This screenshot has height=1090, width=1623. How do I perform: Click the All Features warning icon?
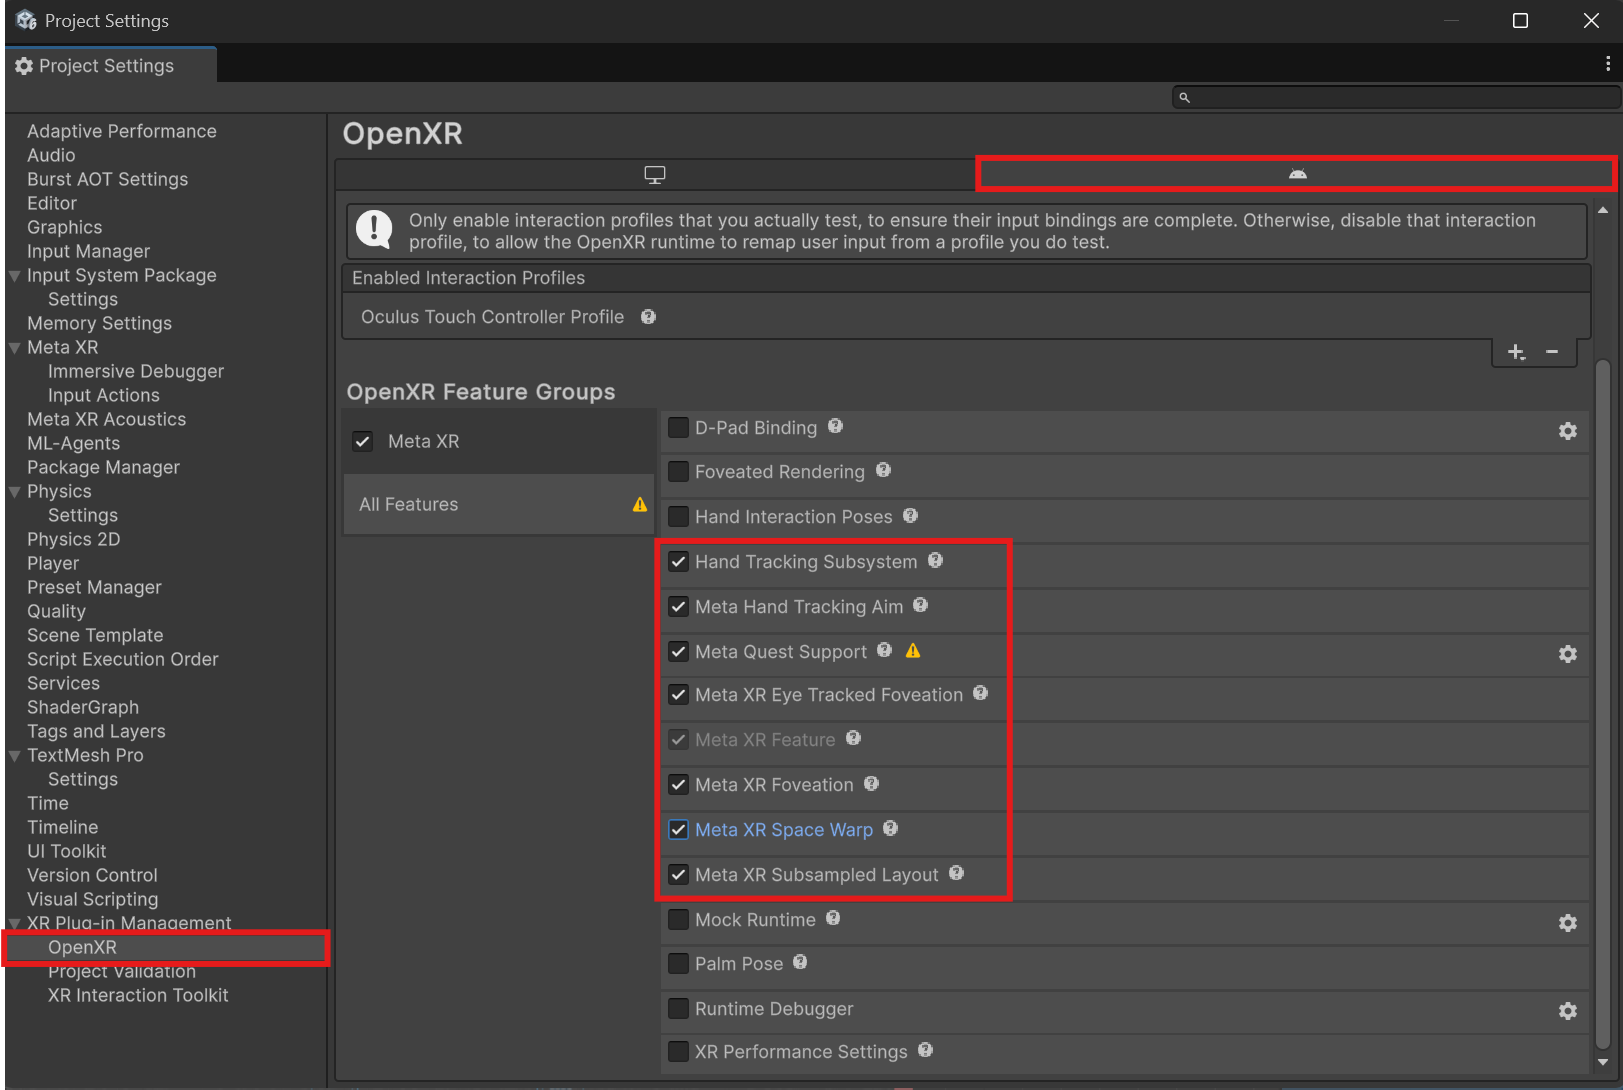(640, 504)
